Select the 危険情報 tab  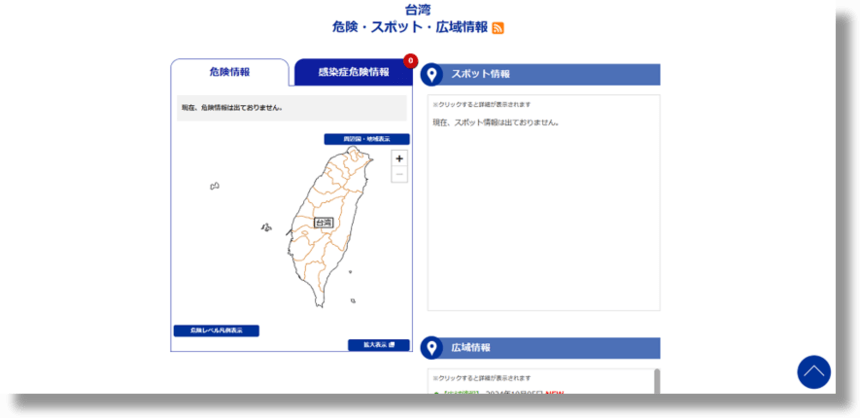click(x=230, y=72)
